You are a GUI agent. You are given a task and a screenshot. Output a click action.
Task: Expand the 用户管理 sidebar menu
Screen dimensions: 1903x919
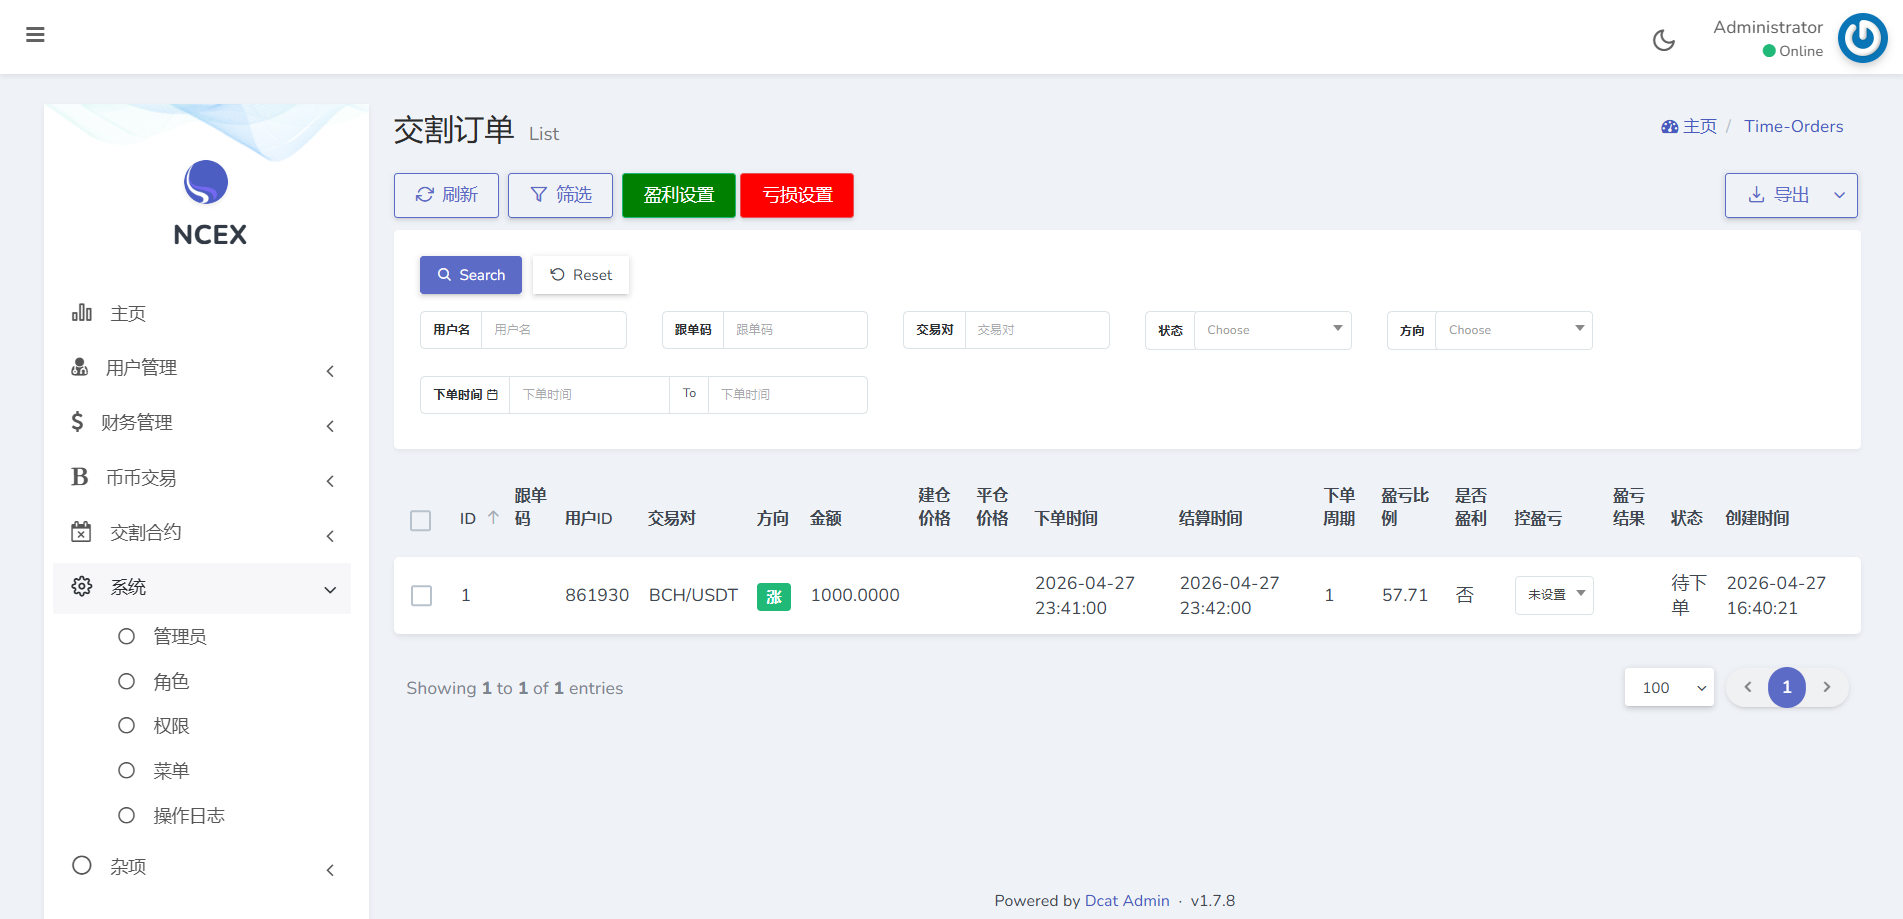pos(204,368)
